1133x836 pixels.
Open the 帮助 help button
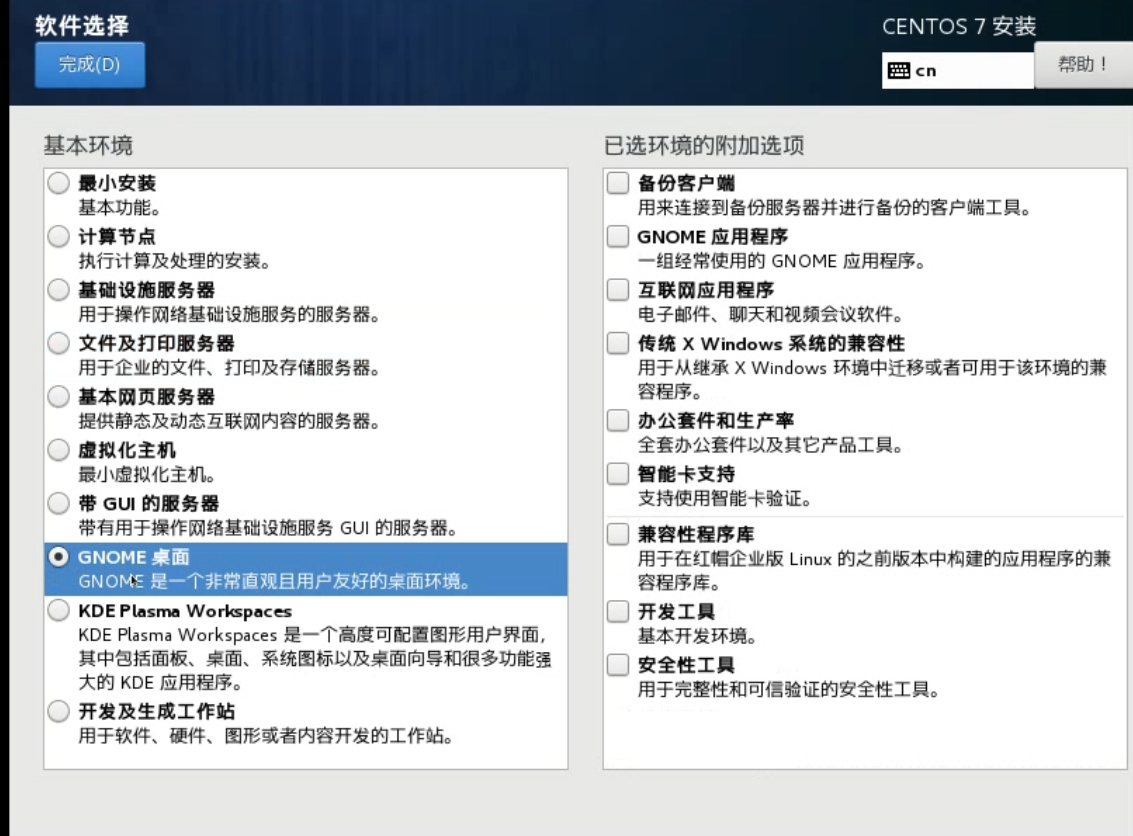click(x=1083, y=65)
